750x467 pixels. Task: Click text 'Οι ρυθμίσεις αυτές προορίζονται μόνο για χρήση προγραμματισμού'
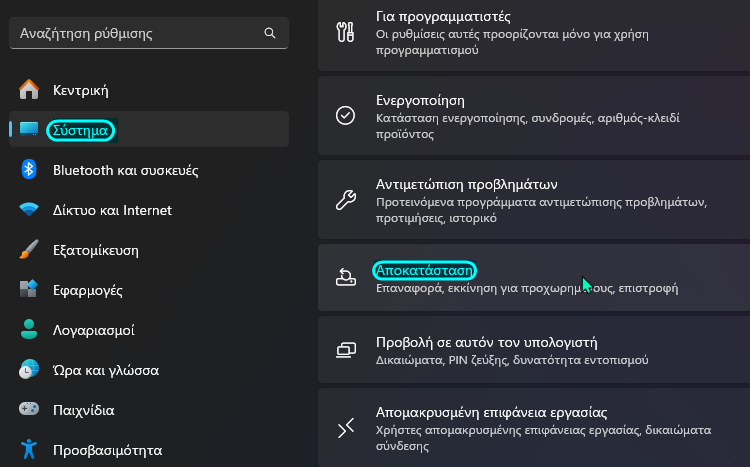(512, 42)
